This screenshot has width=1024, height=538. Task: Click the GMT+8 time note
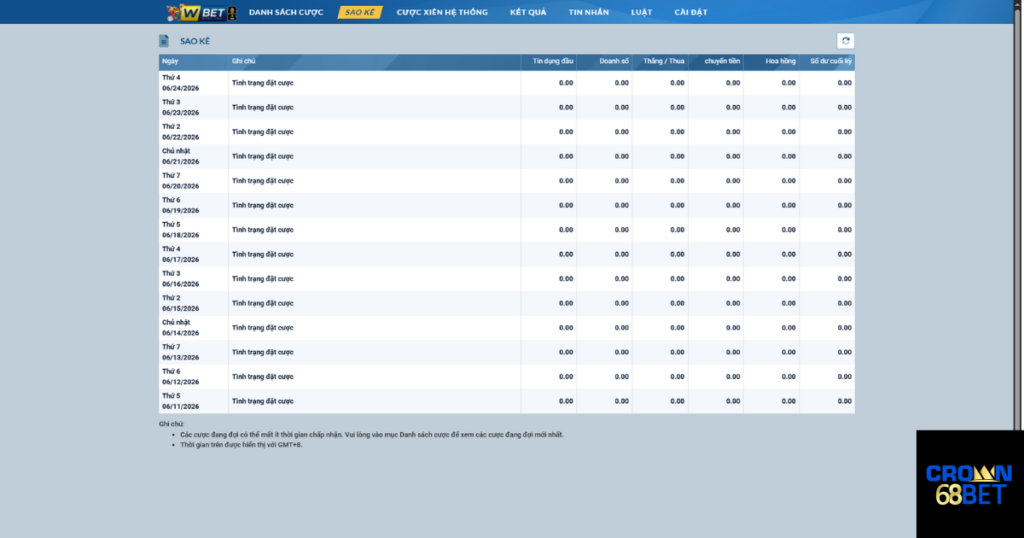coord(241,445)
